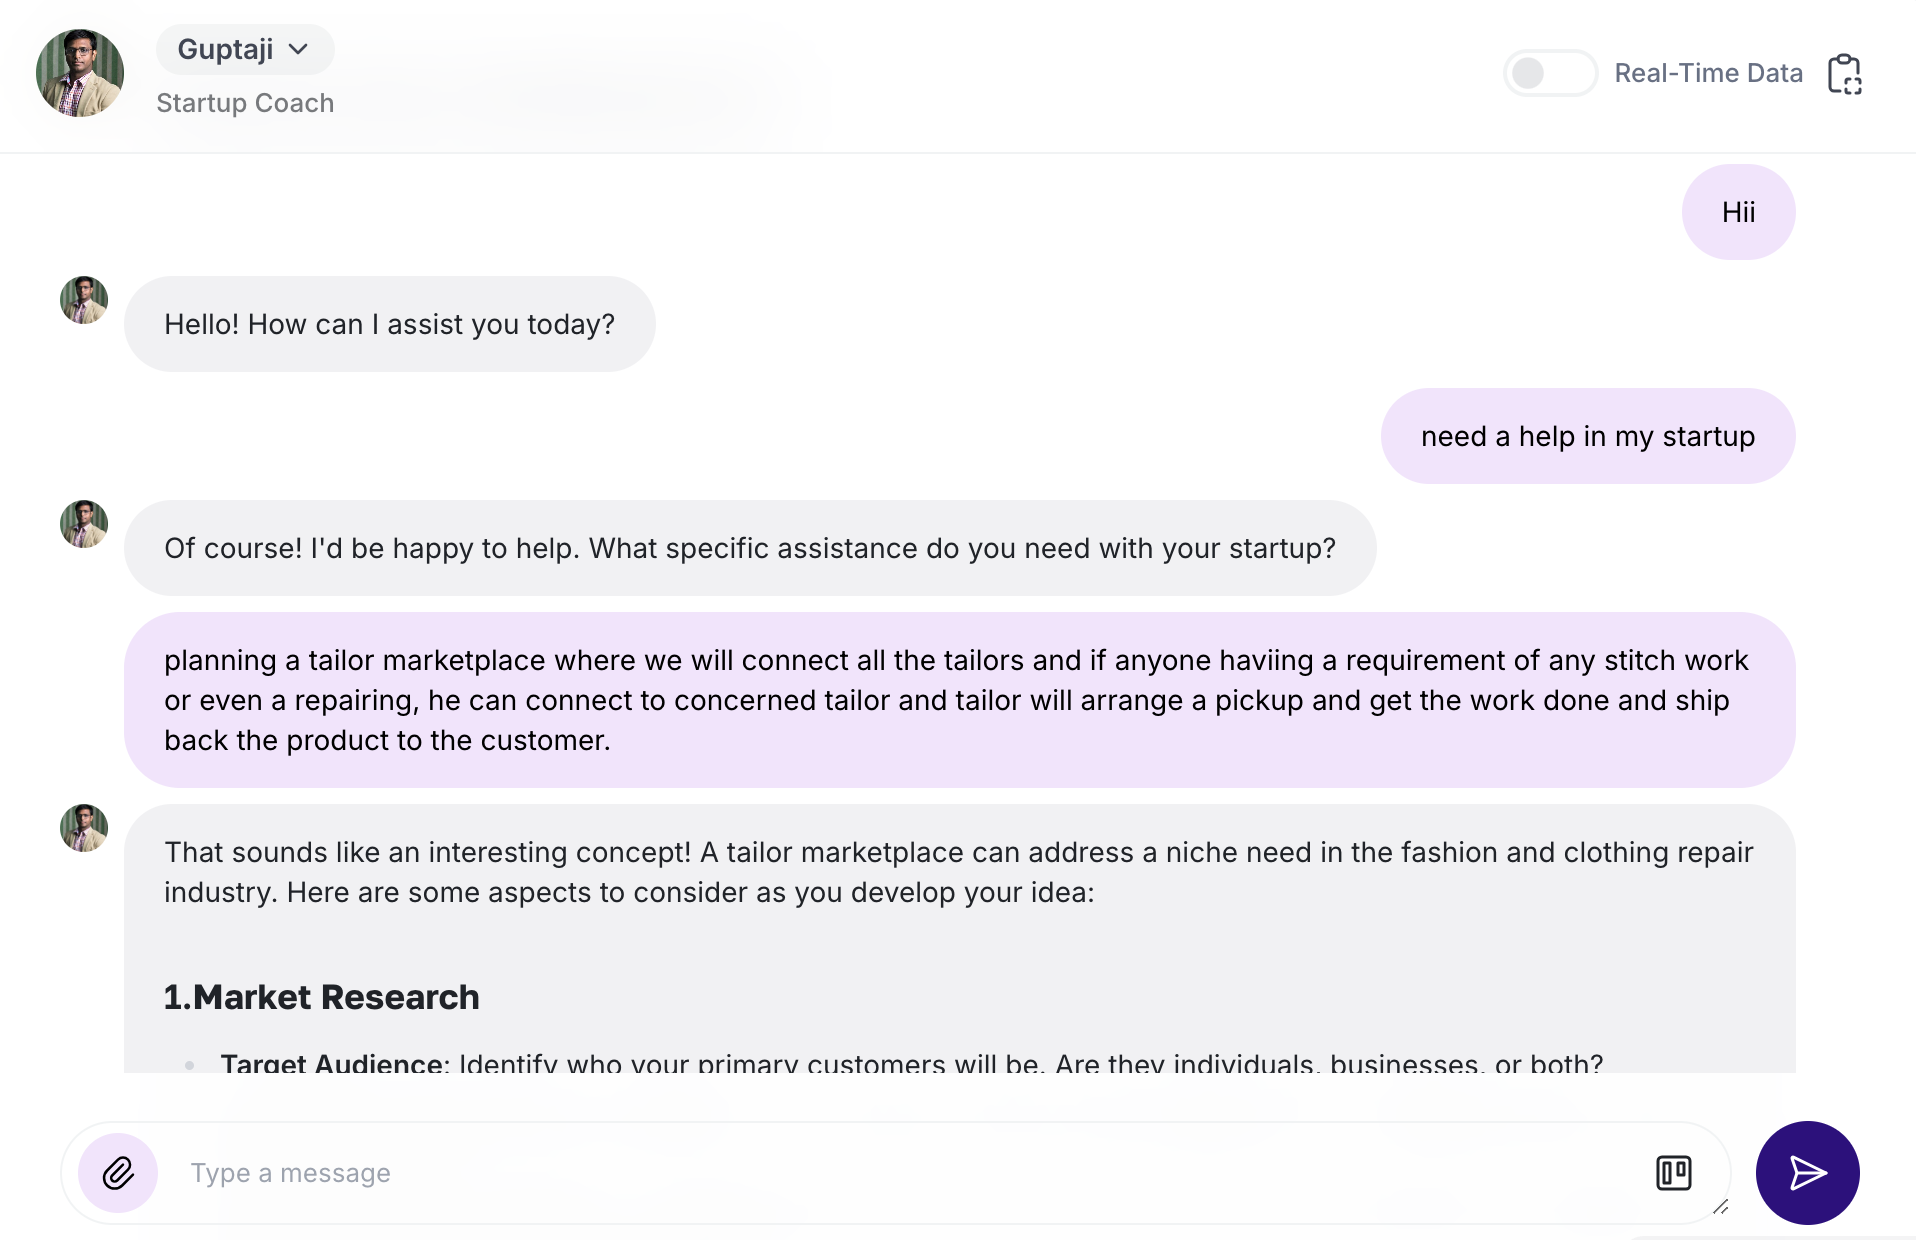Toggle Real-Time Data off after enabling
Viewport: 1916px width, 1240px height.
point(1550,73)
